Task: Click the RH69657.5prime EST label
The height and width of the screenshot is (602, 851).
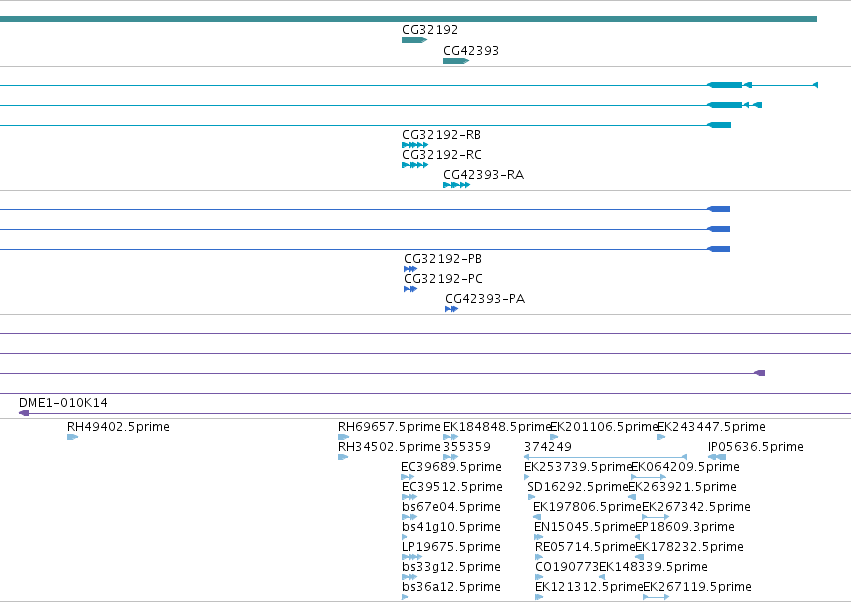Action: [x=389, y=427]
